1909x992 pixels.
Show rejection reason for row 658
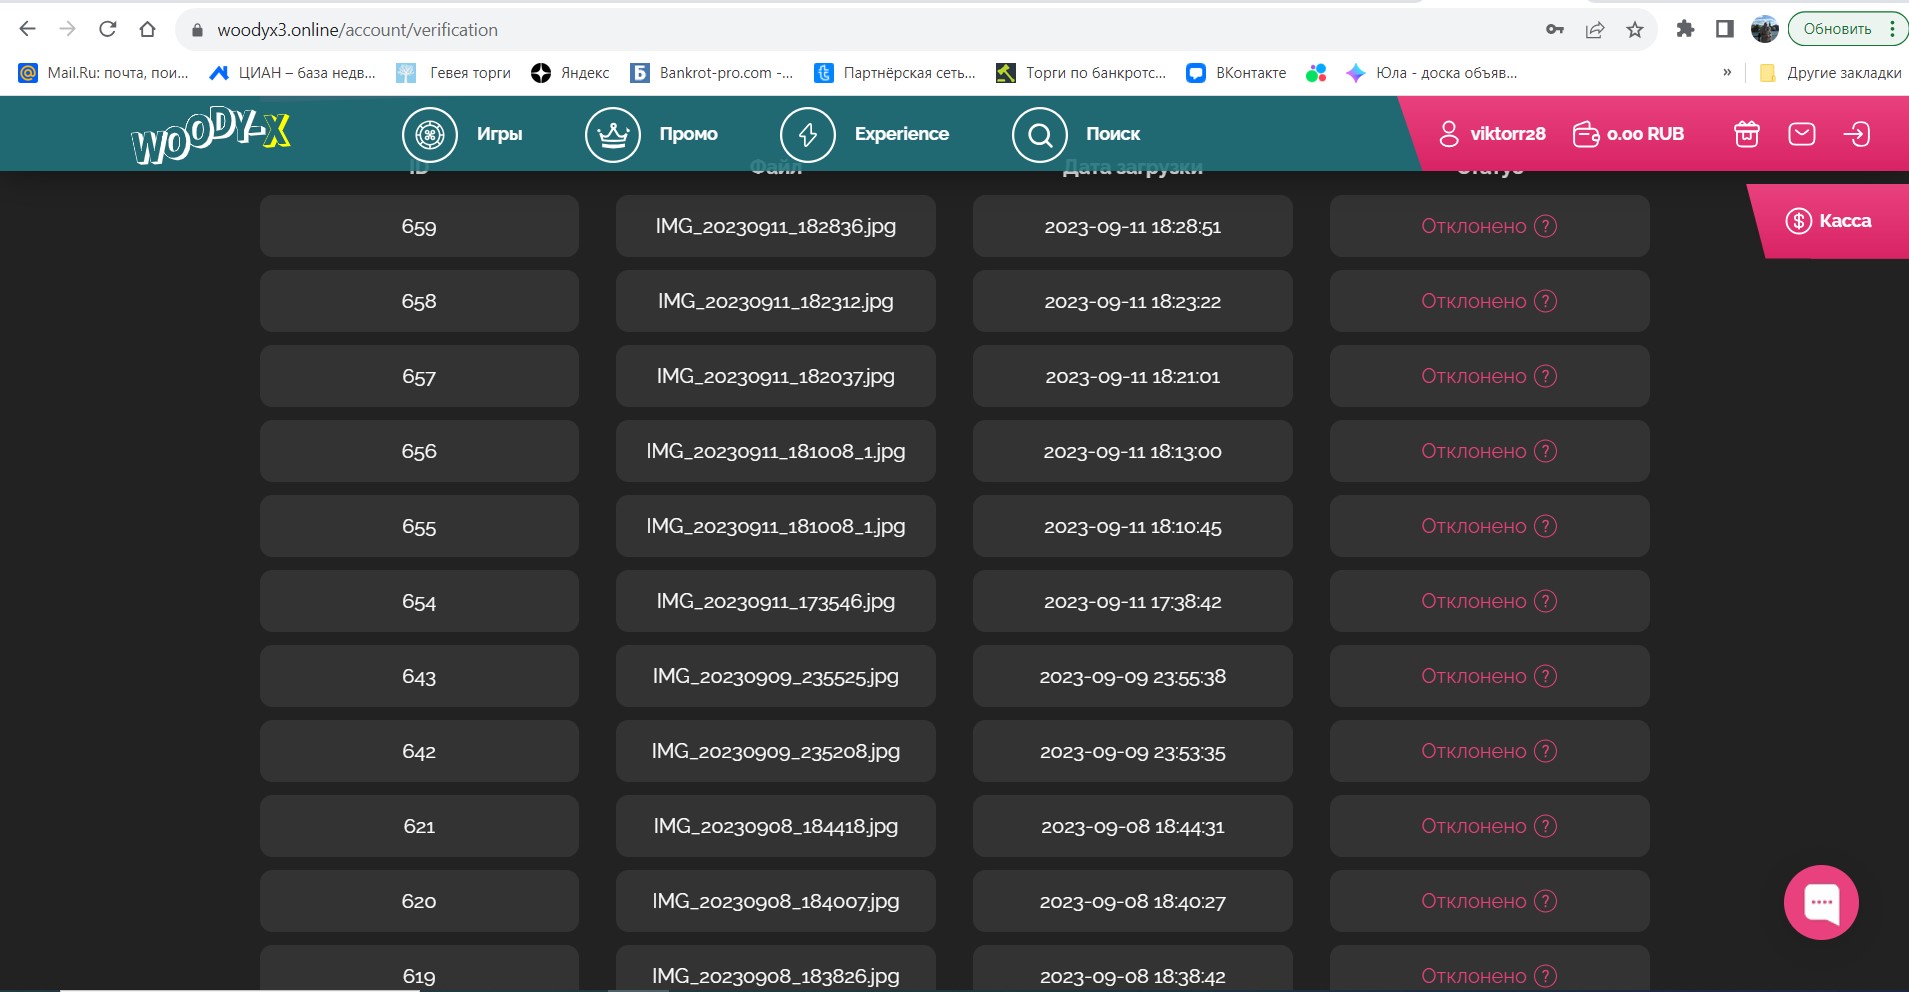pos(1545,301)
